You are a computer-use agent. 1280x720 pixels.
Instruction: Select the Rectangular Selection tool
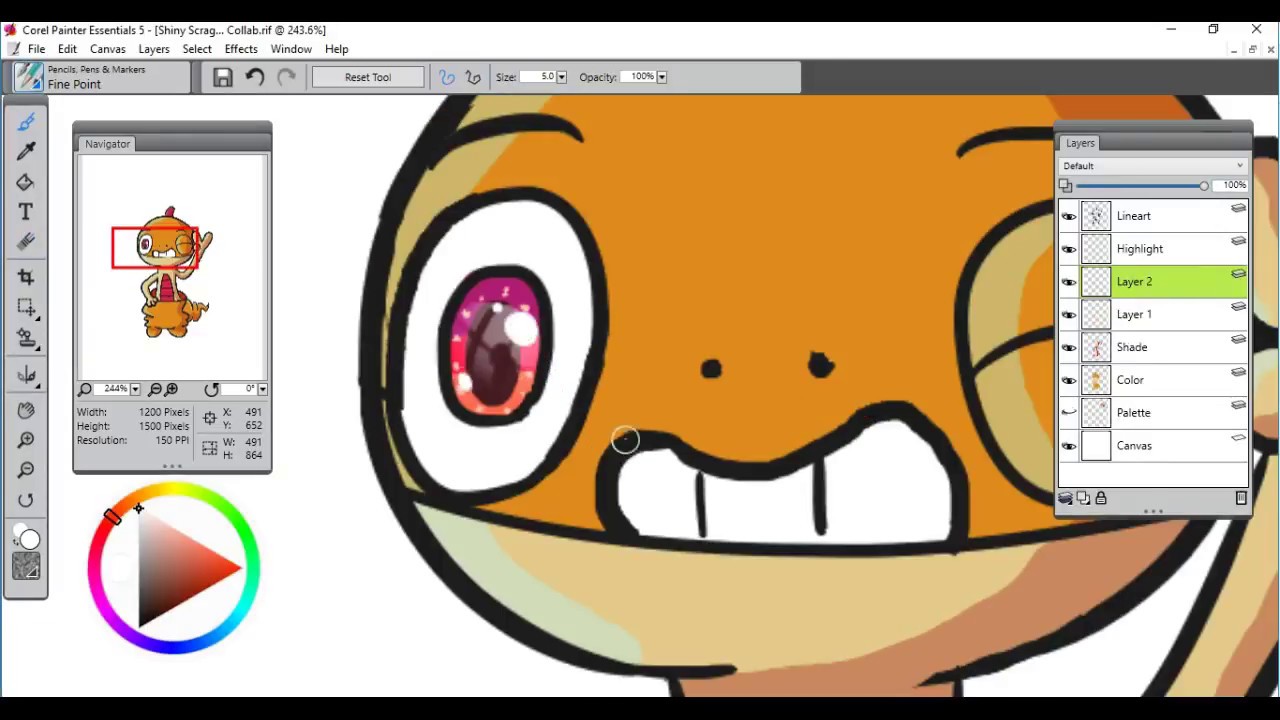tap(26, 308)
